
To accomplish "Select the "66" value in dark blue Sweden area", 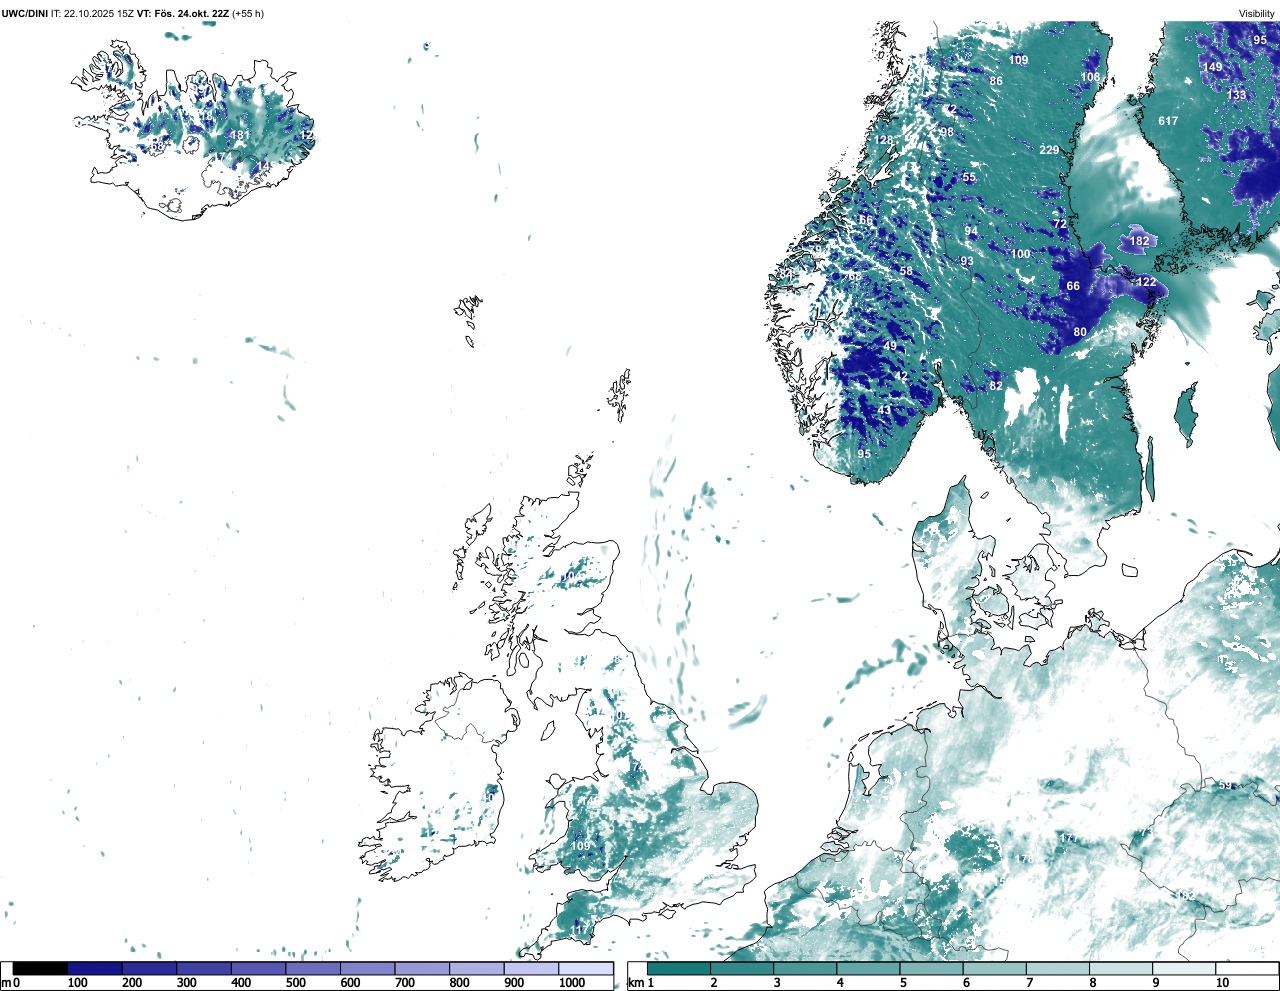I will click(1073, 286).
